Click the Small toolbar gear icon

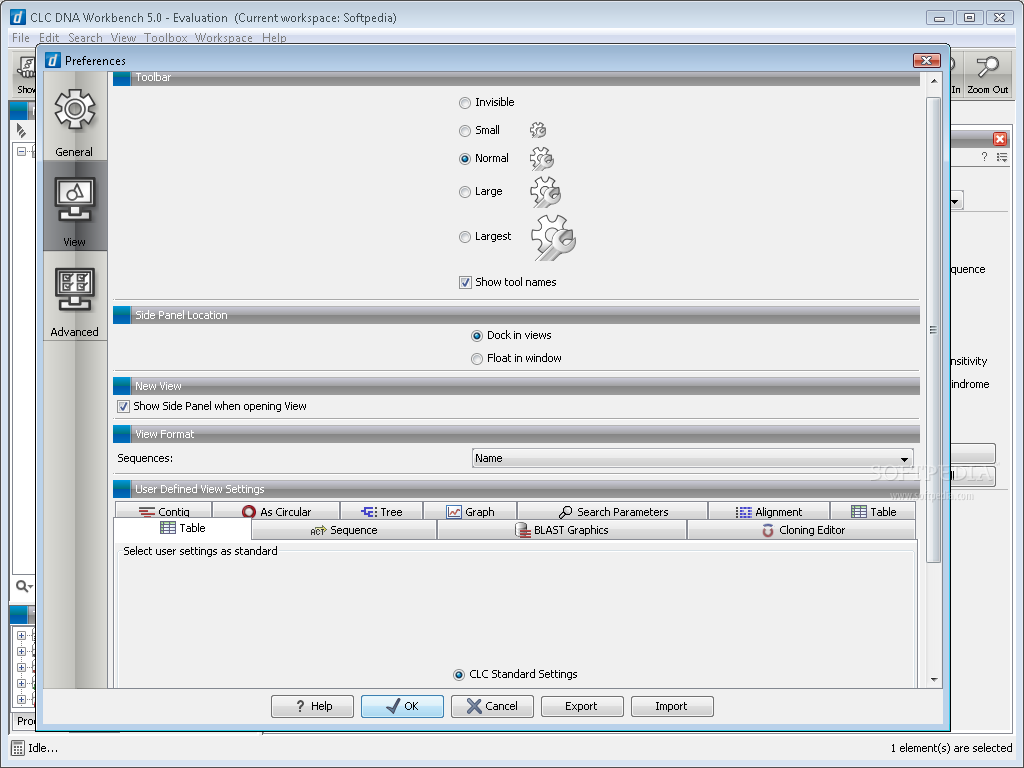tap(538, 130)
